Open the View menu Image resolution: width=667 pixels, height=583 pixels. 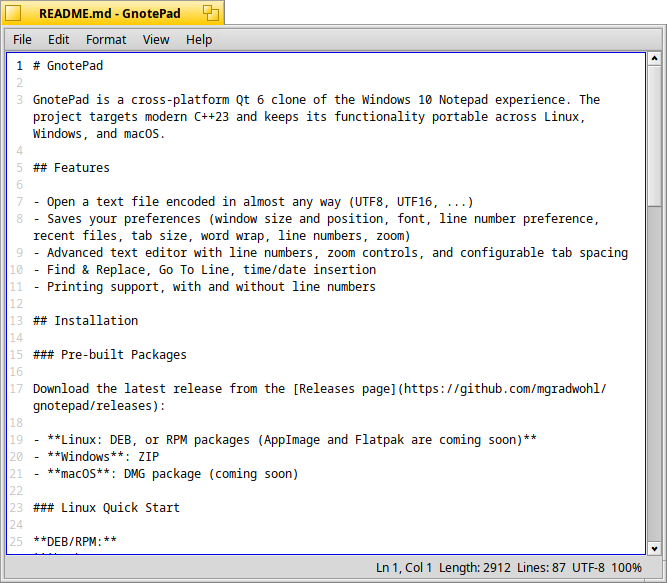(x=156, y=40)
